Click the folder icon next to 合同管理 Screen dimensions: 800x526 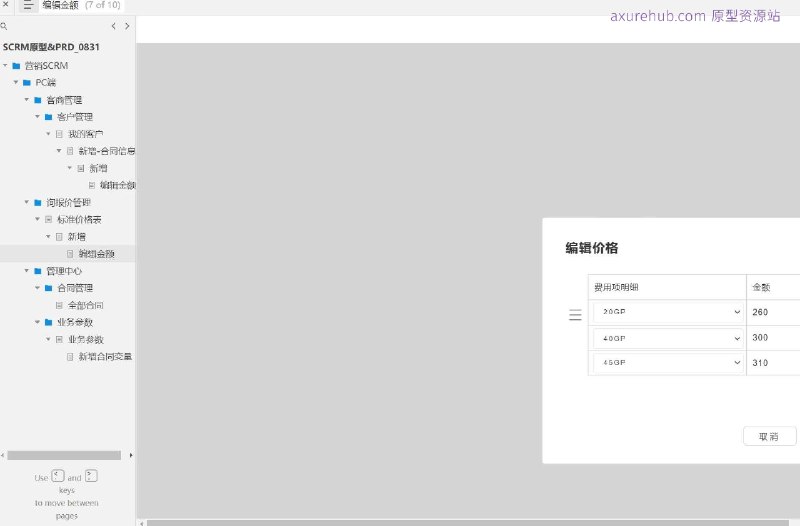[x=48, y=288]
